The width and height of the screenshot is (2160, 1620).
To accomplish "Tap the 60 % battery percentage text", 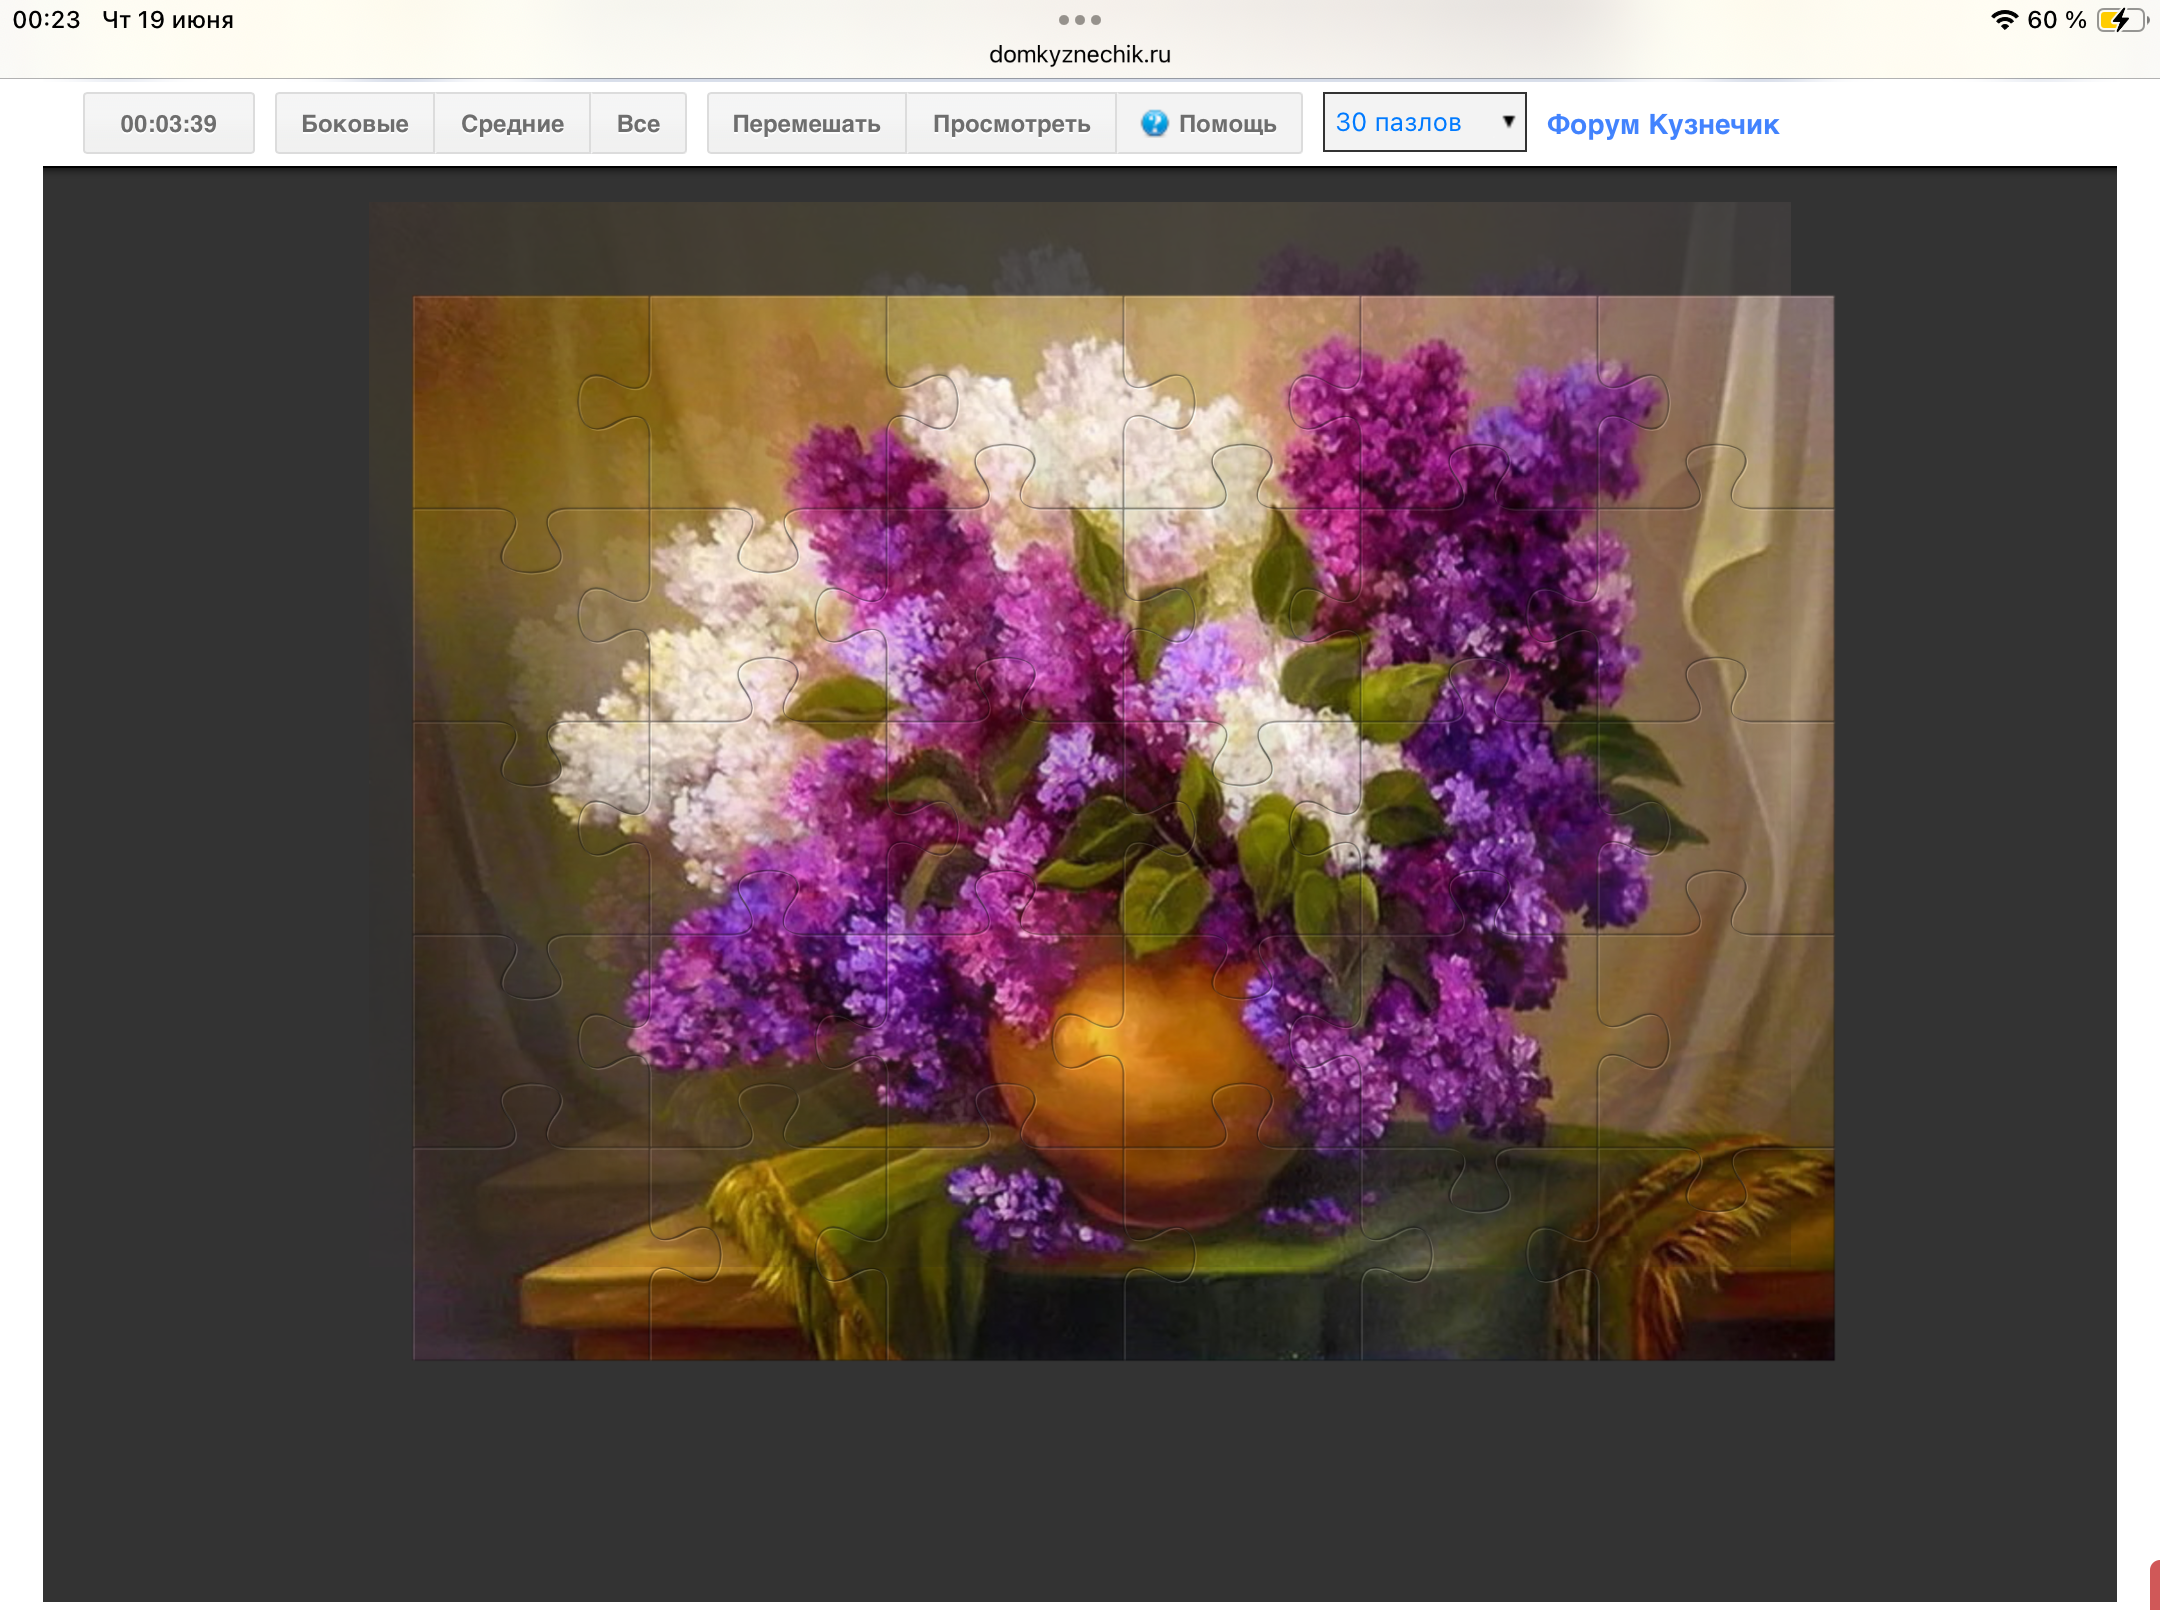I will (x=2057, y=20).
